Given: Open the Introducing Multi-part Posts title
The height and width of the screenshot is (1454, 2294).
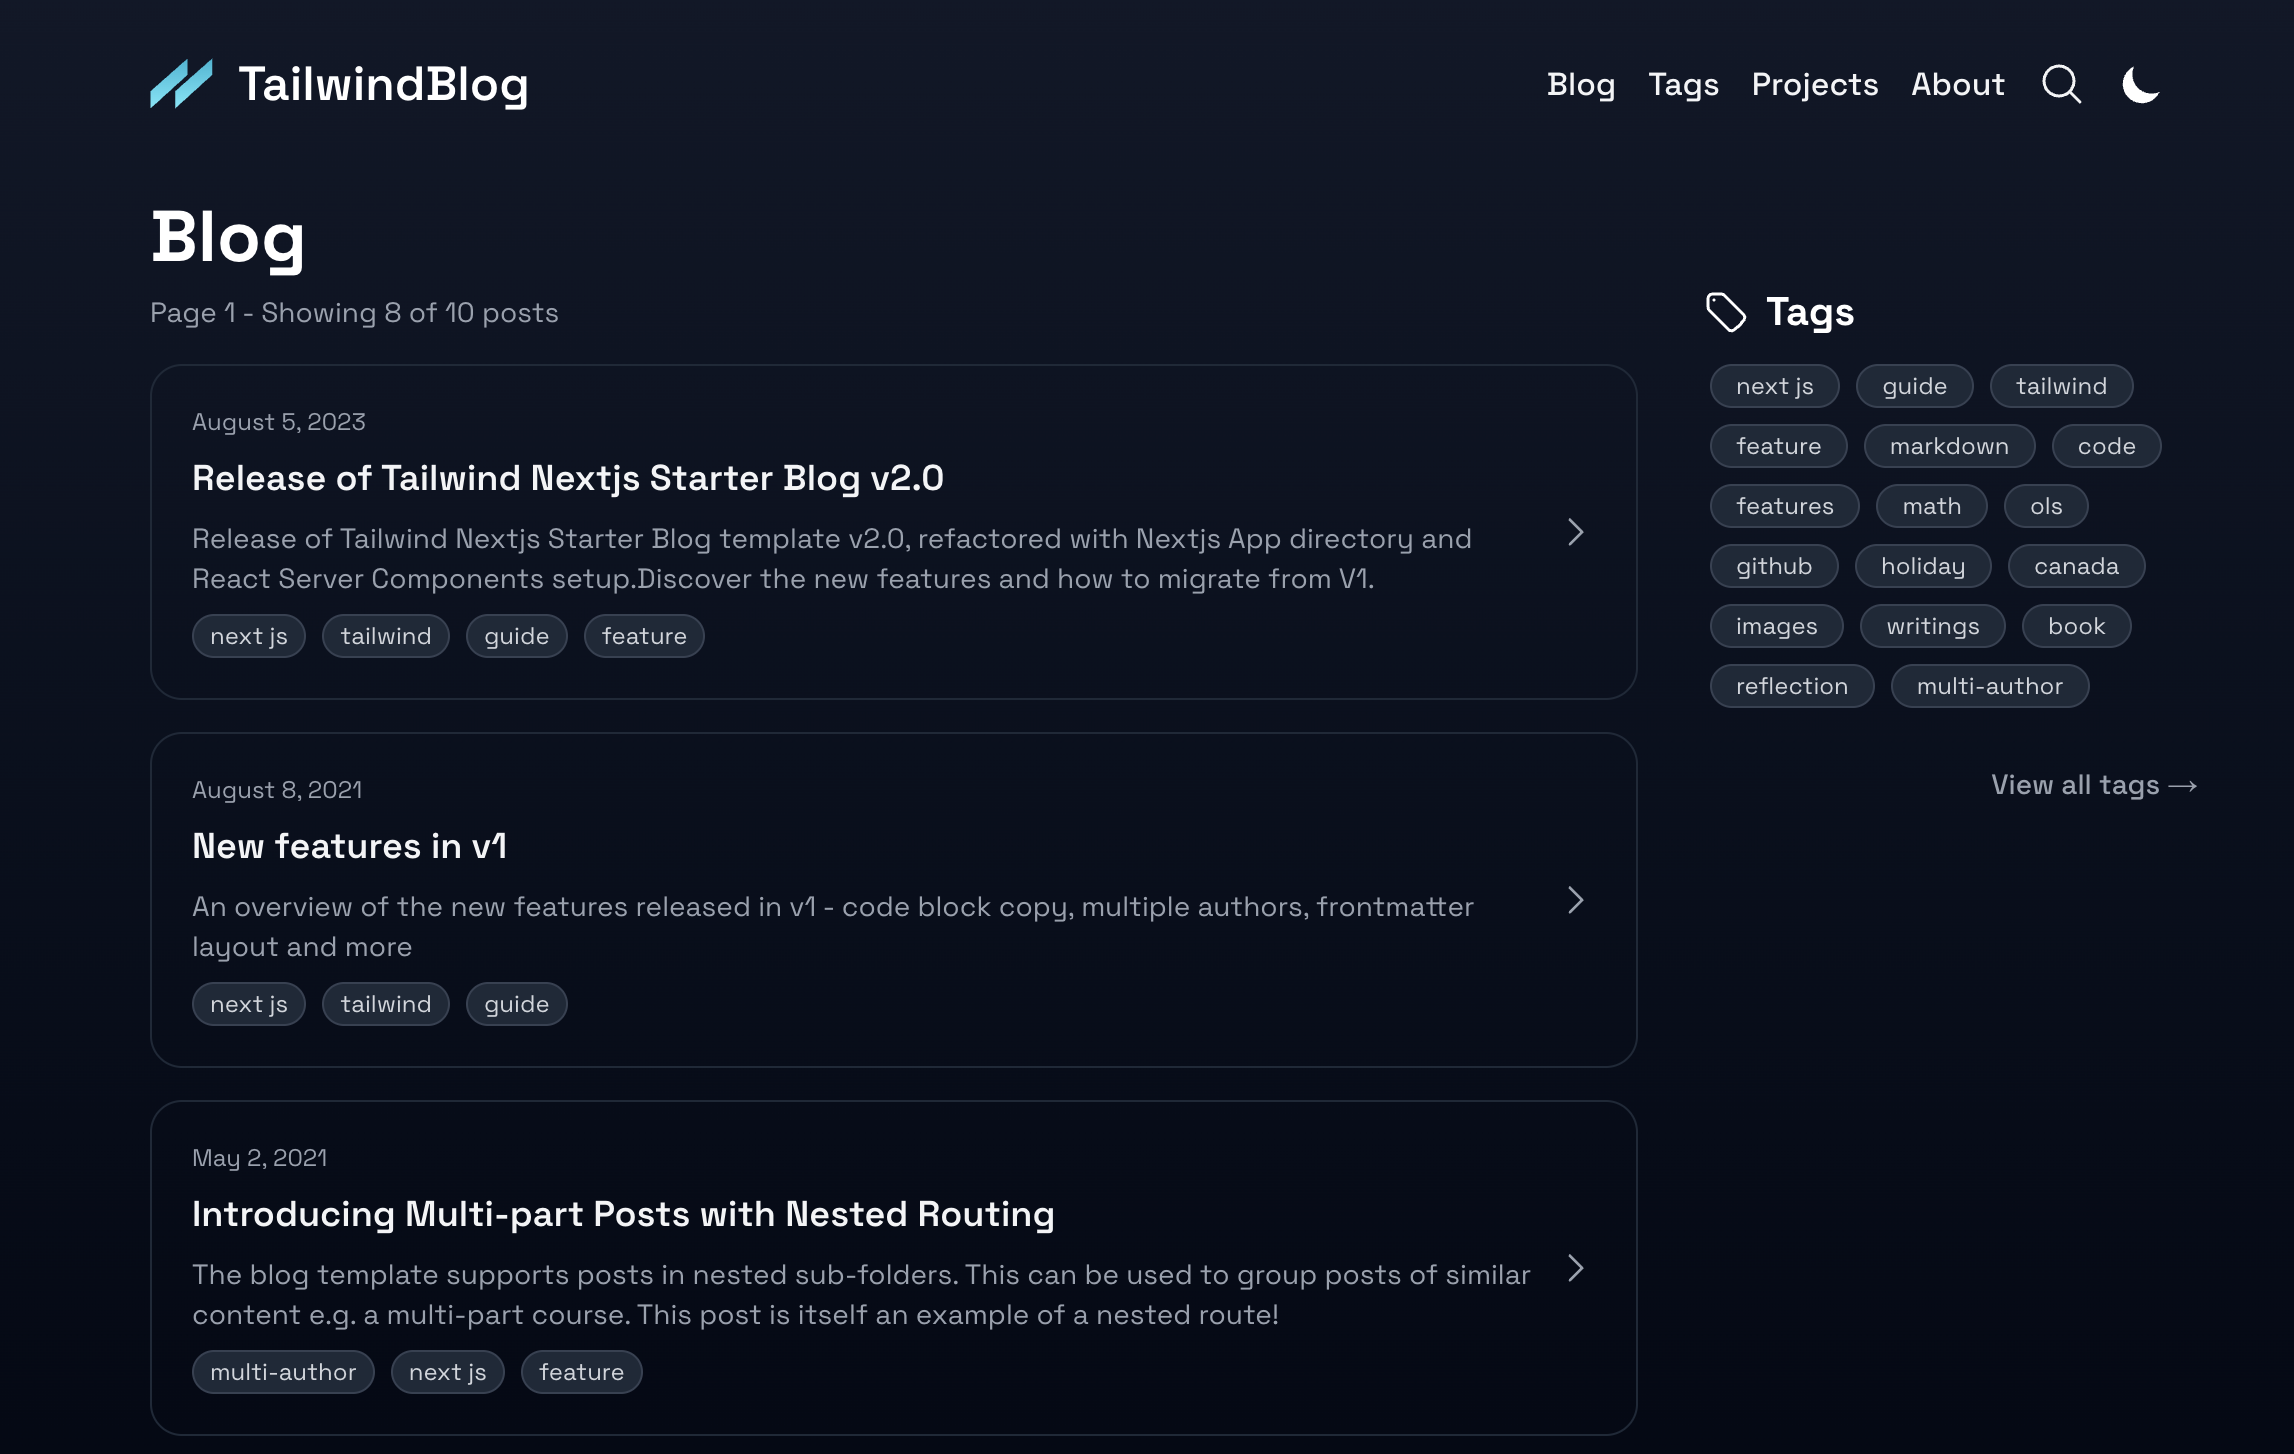Looking at the screenshot, I should pos(623,1214).
